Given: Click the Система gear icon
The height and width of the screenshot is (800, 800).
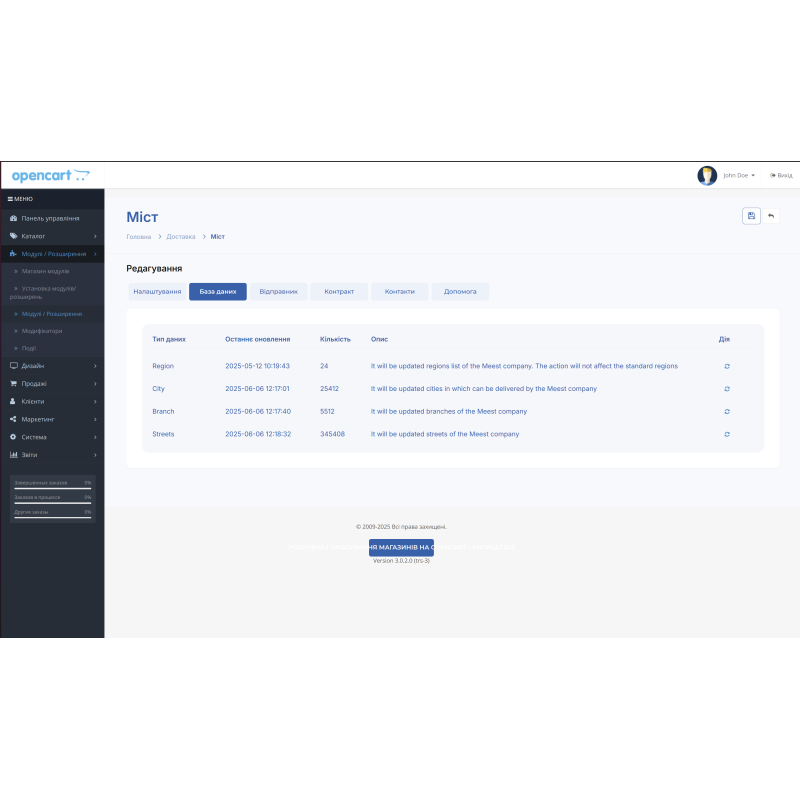Looking at the screenshot, I should click(12, 436).
